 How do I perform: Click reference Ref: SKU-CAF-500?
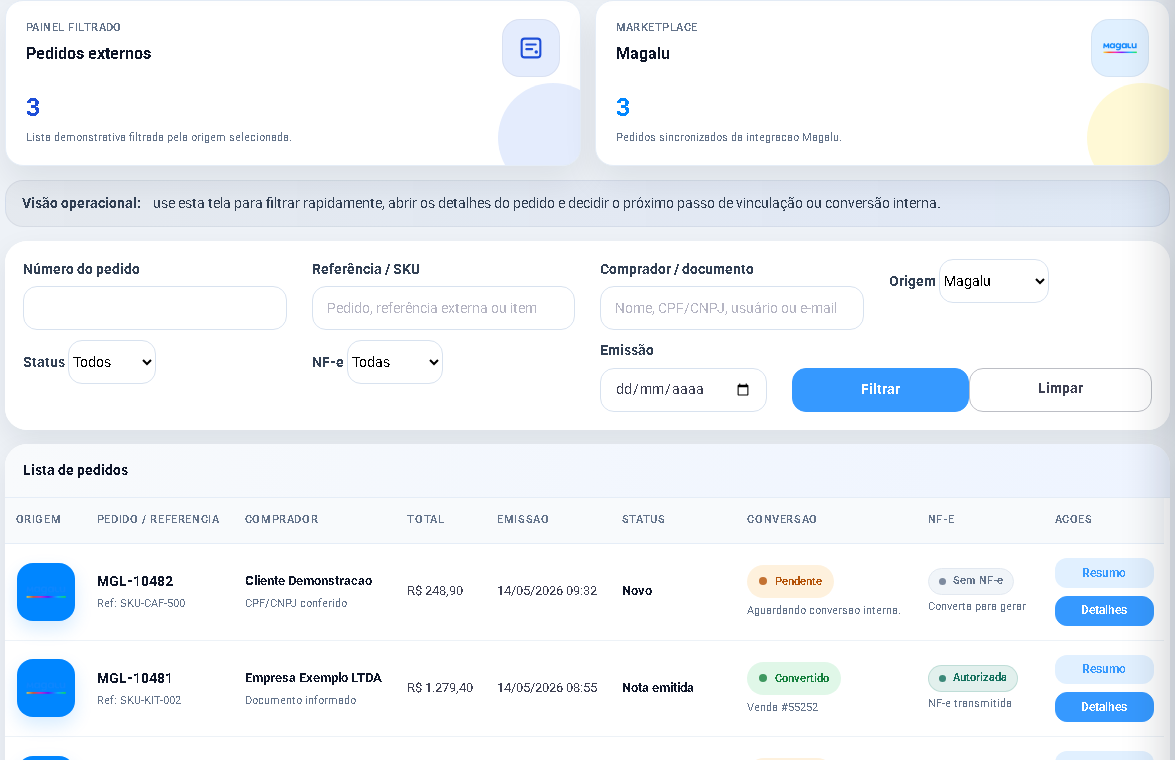click(141, 603)
